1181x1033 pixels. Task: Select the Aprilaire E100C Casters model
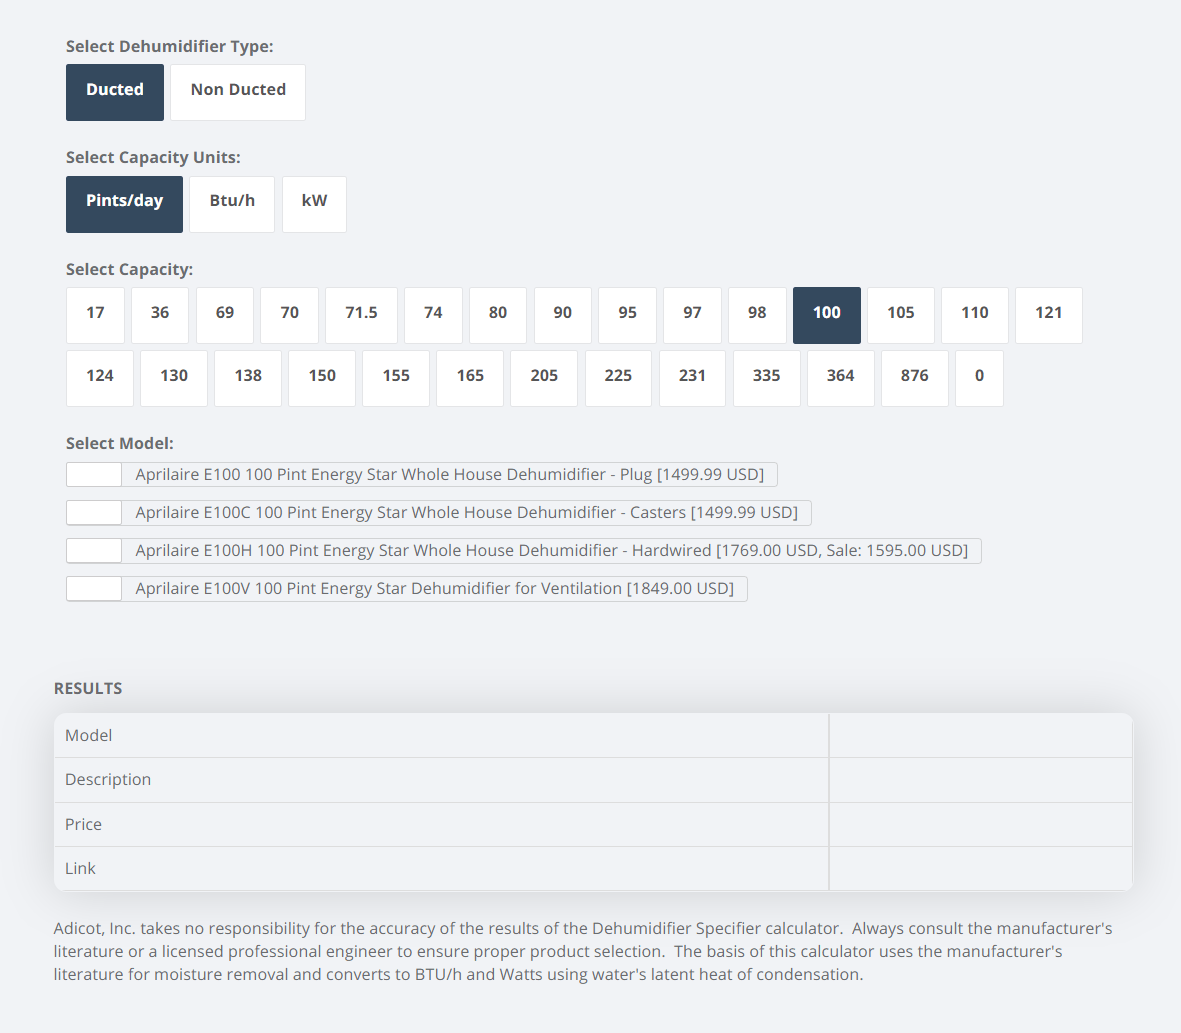pyautogui.click(x=94, y=512)
